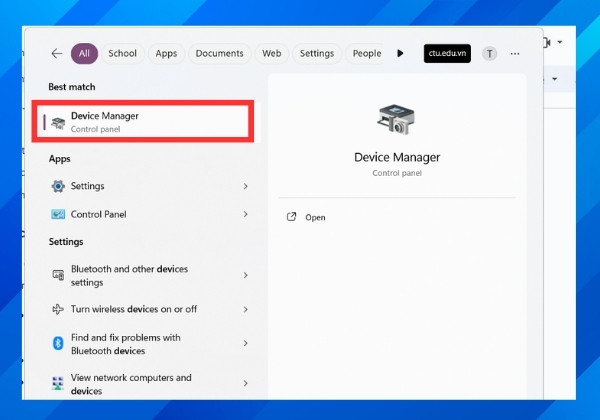Expand Find and fix Bluetooth problems chevron
The image size is (600, 420).
tap(246, 343)
